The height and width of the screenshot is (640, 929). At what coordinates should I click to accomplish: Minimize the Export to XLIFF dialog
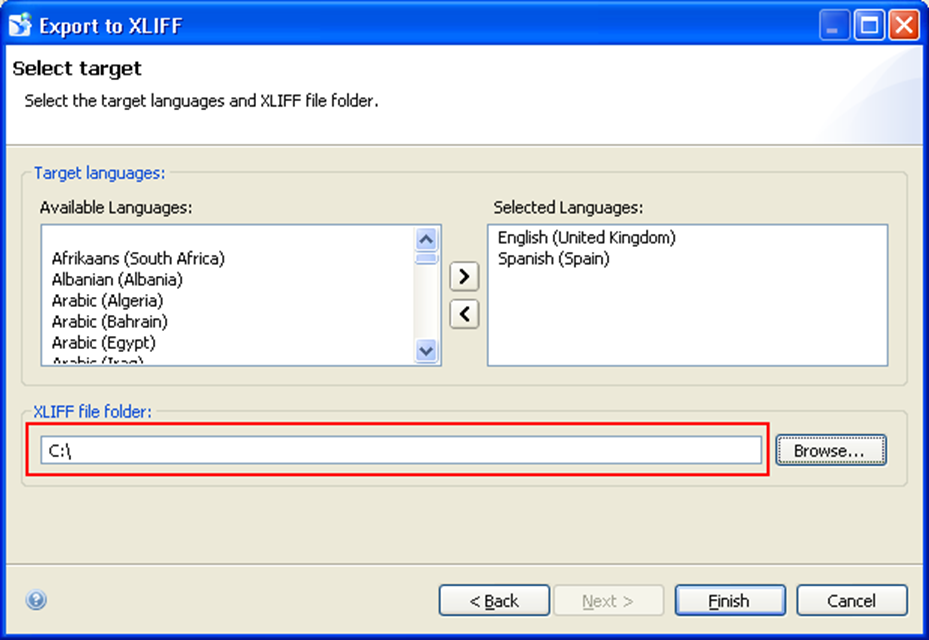(836, 25)
